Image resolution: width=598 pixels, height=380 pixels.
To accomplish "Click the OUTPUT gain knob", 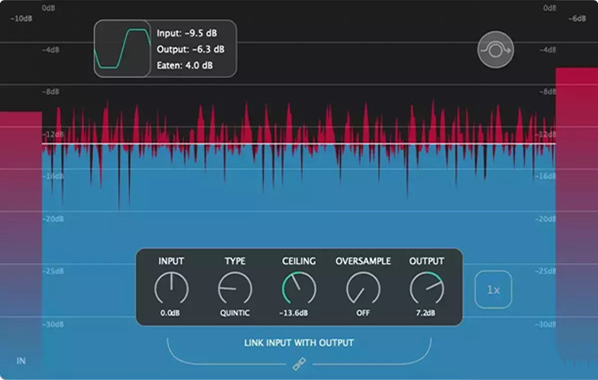I will [427, 288].
